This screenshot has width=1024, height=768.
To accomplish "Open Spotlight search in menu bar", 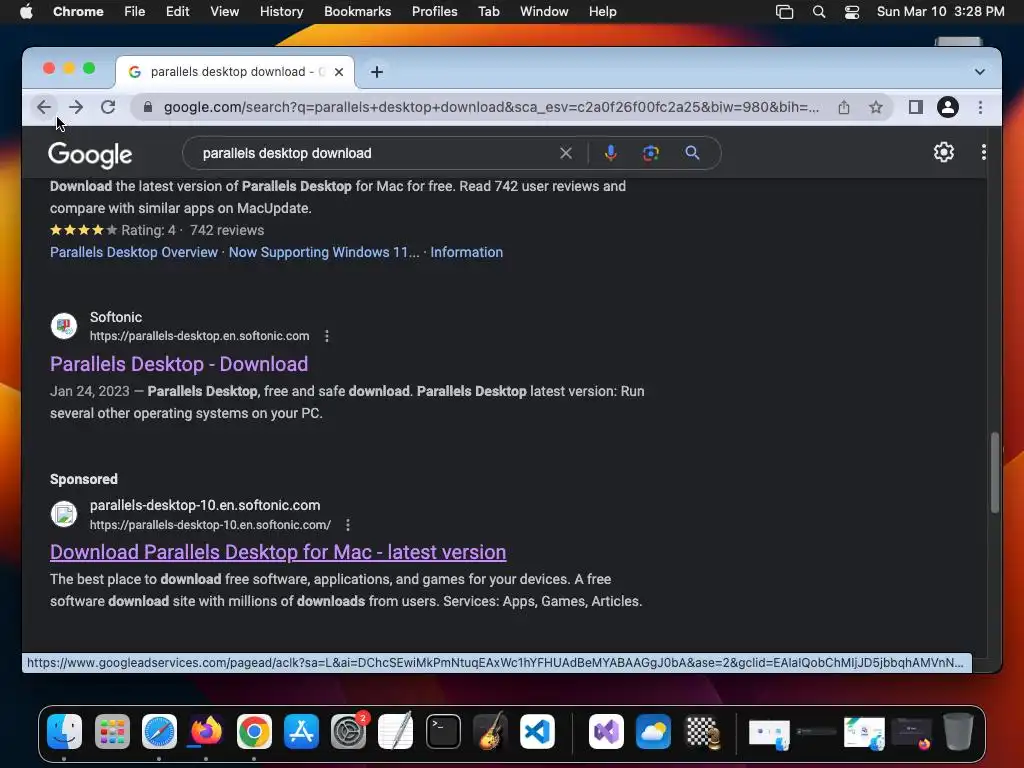I will (x=818, y=12).
